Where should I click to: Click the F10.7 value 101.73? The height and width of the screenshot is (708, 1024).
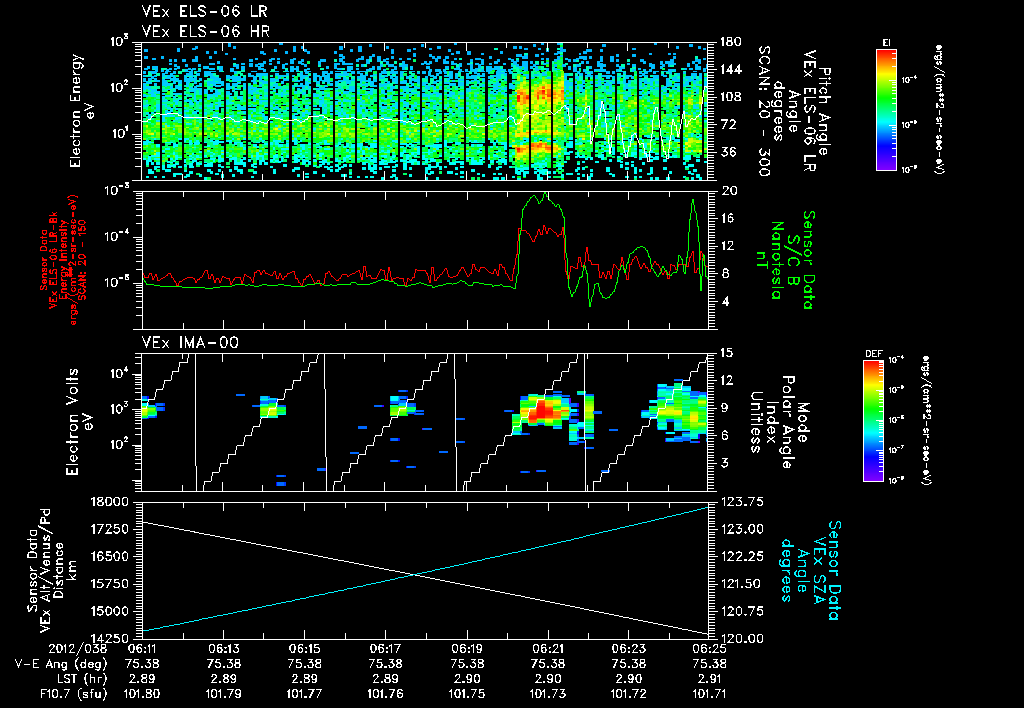[x=547, y=694]
